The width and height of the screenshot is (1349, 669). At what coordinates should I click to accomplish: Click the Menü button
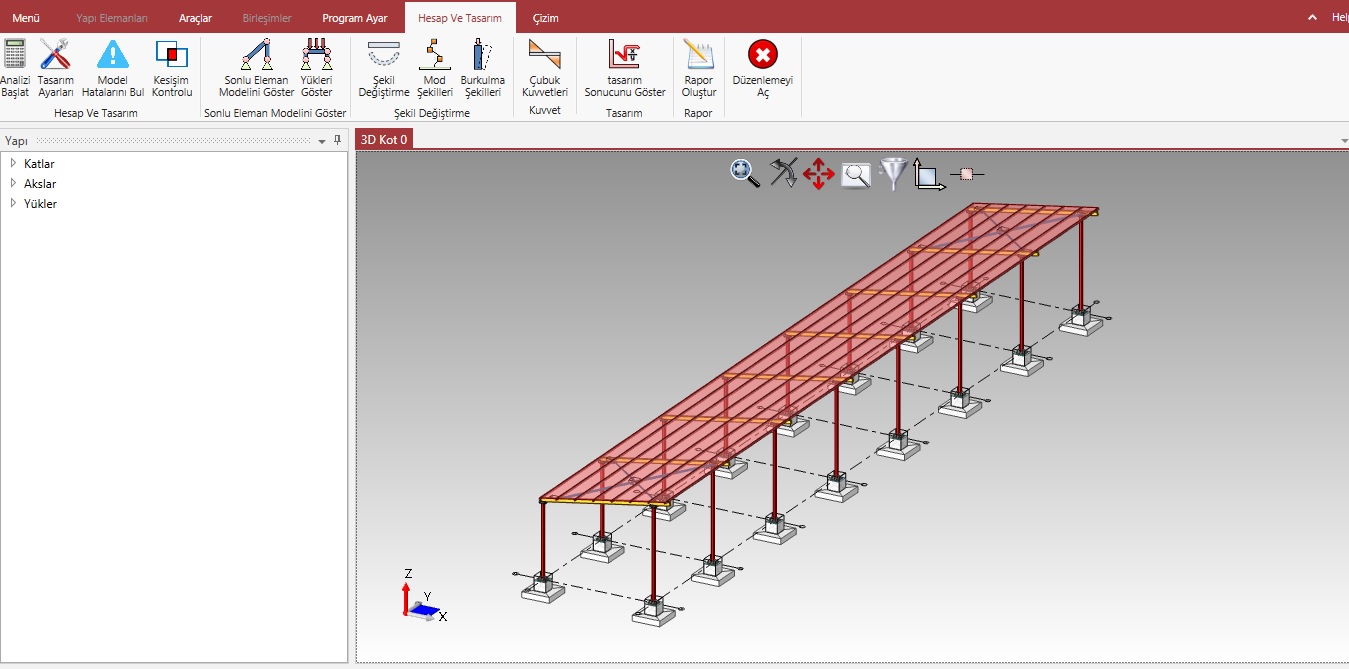[x=26, y=18]
